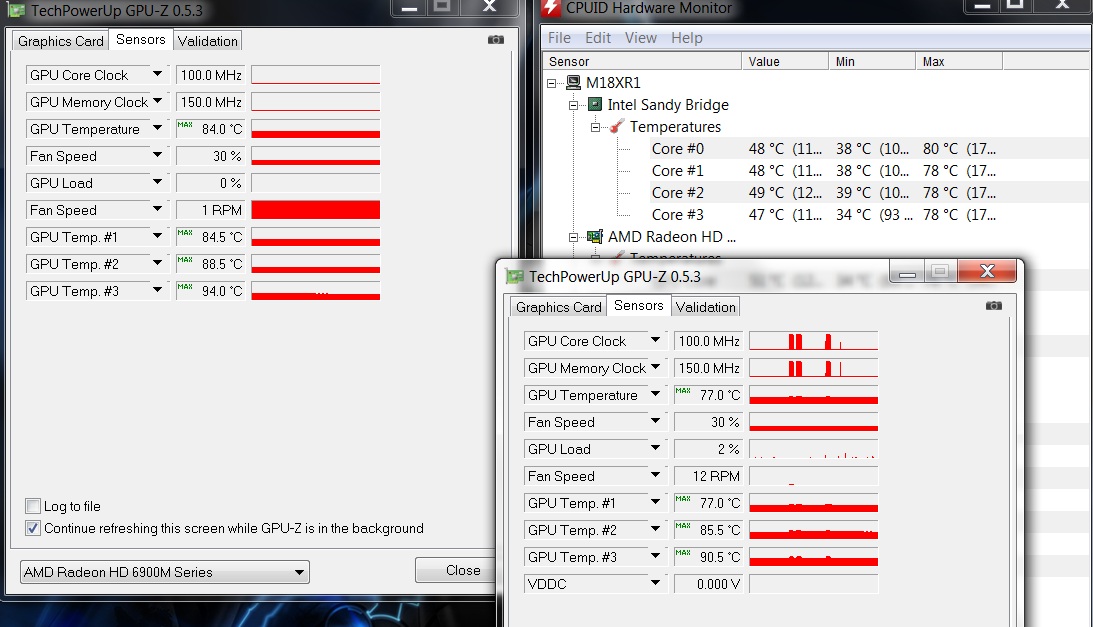
Task: Switch to Validation tab in front GPU-Z window
Action: (705, 308)
